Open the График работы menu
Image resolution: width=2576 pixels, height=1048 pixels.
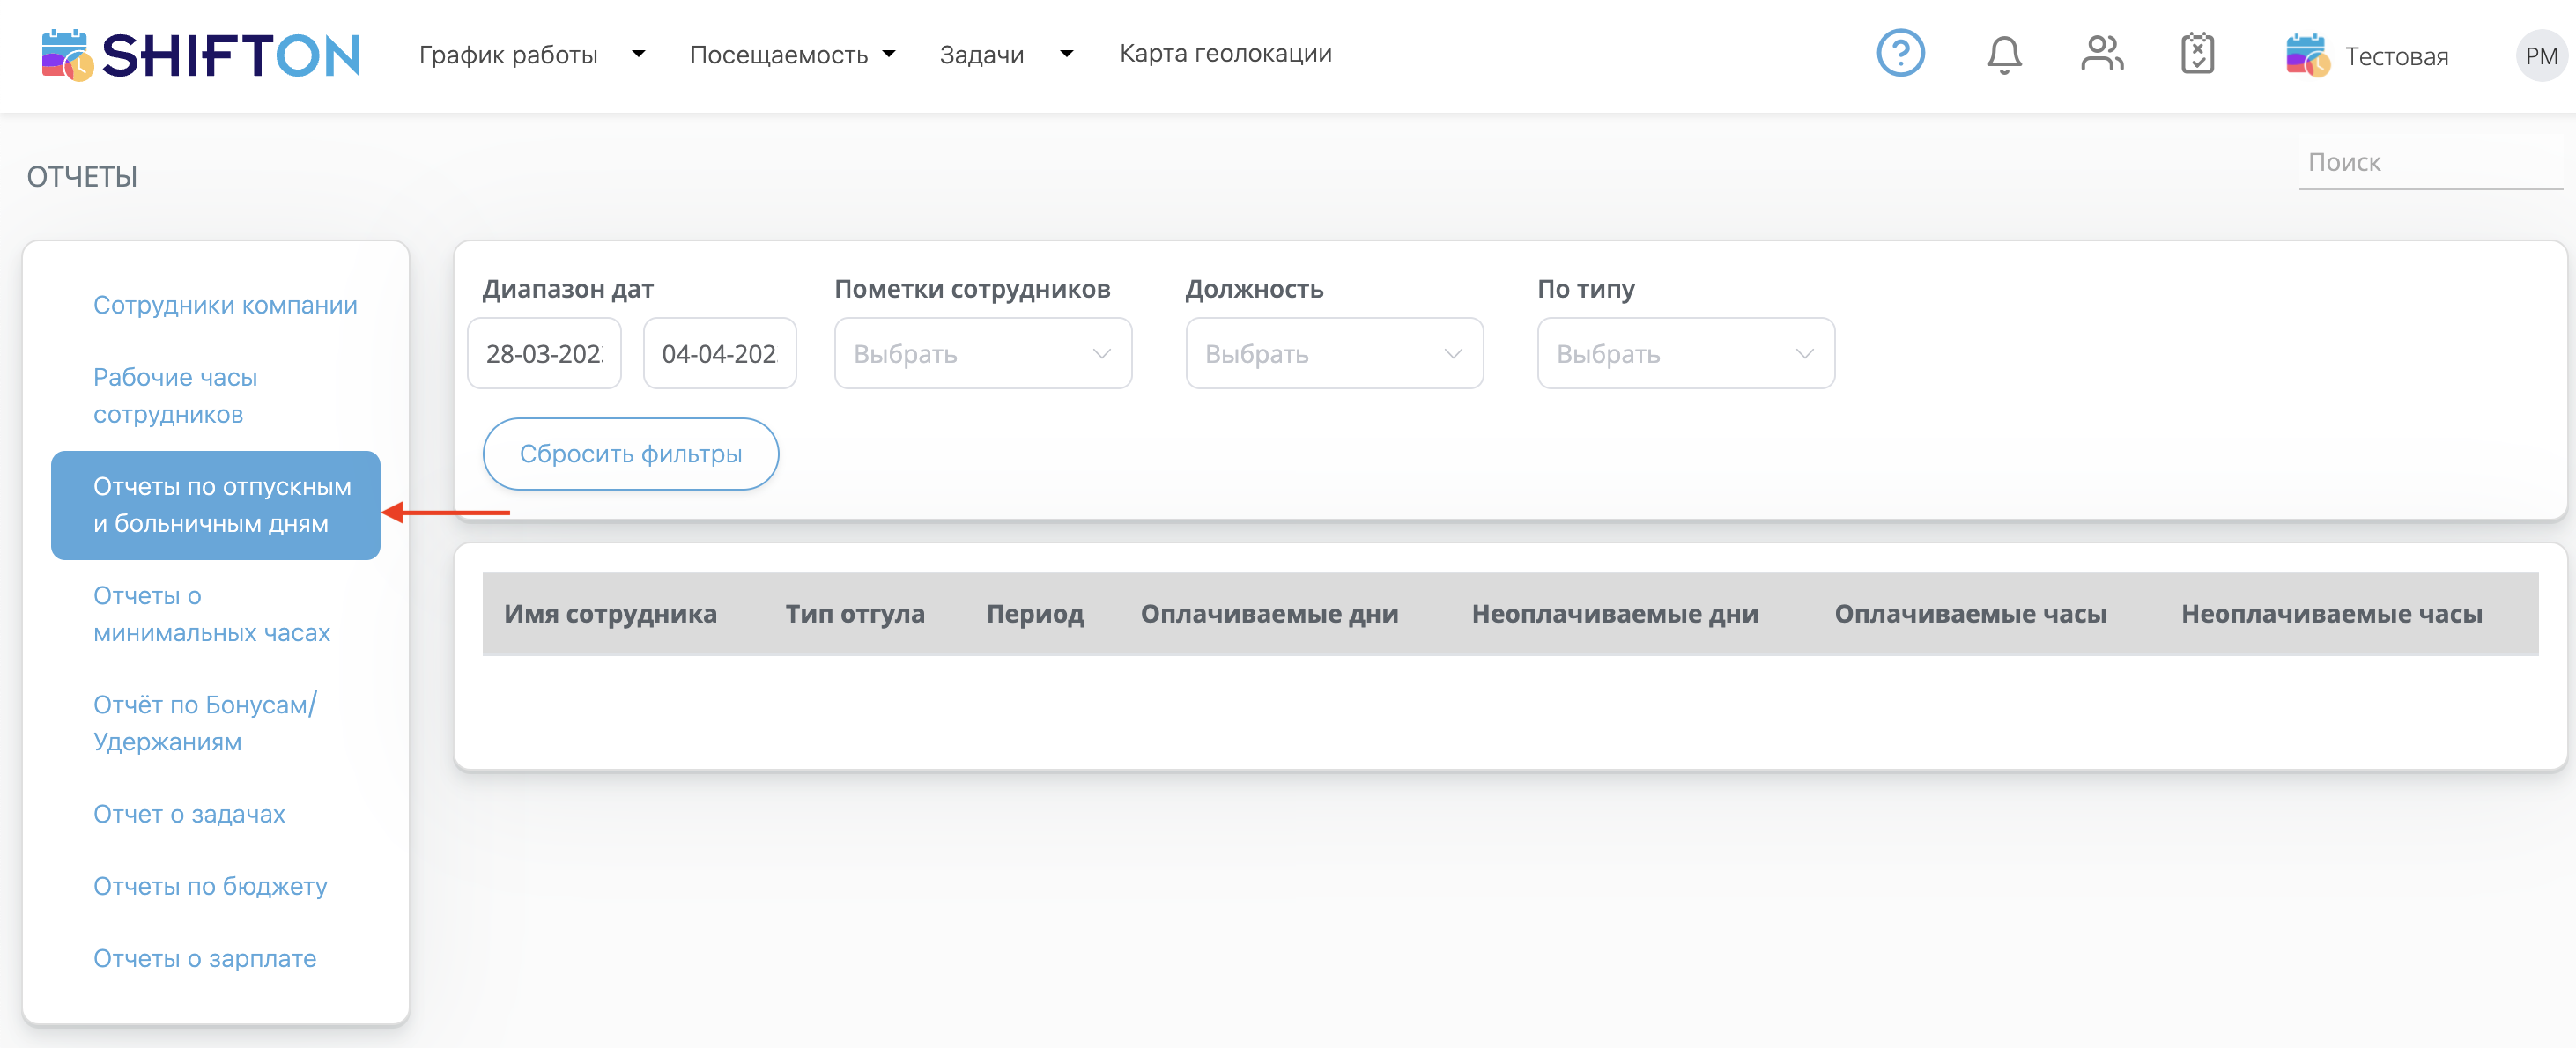508,54
